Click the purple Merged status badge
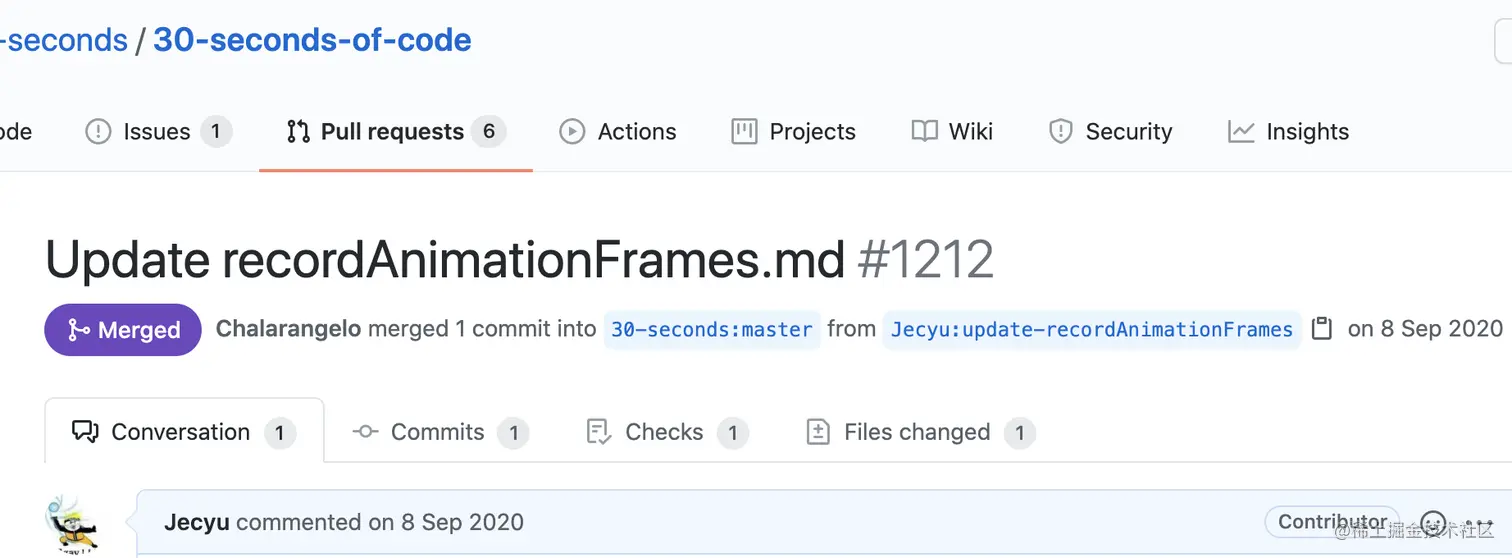 (123, 330)
